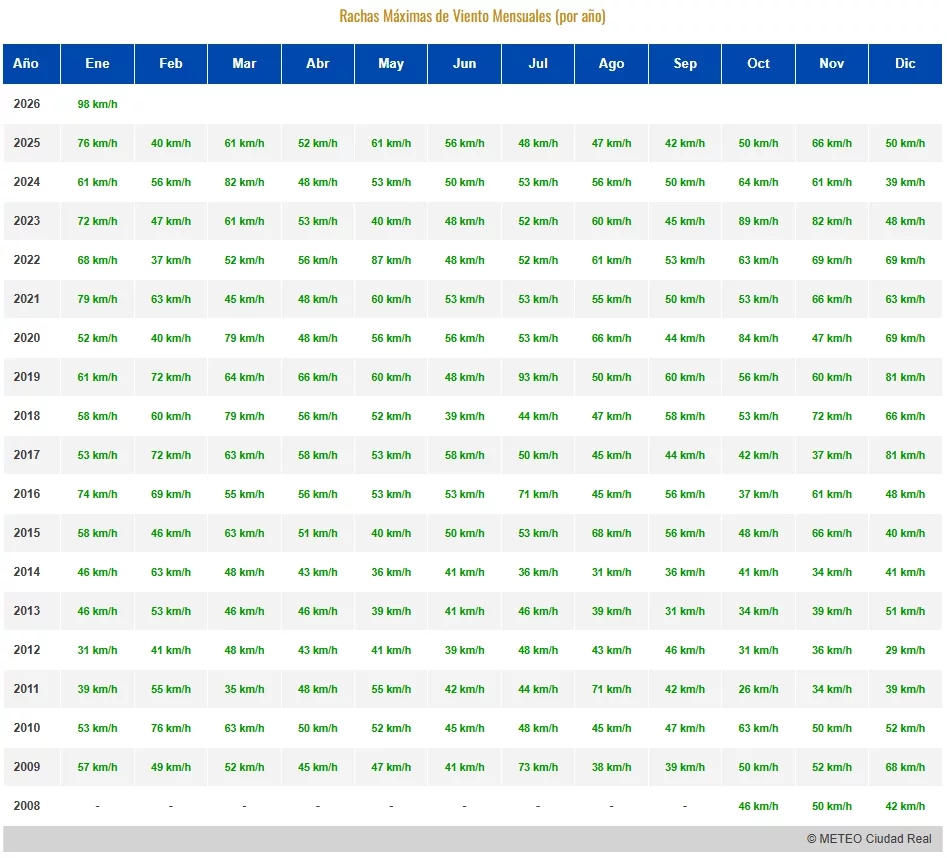Click the 'Oct' column header
This screenshot has height=858, width=947.
click(x=758, y=63)
